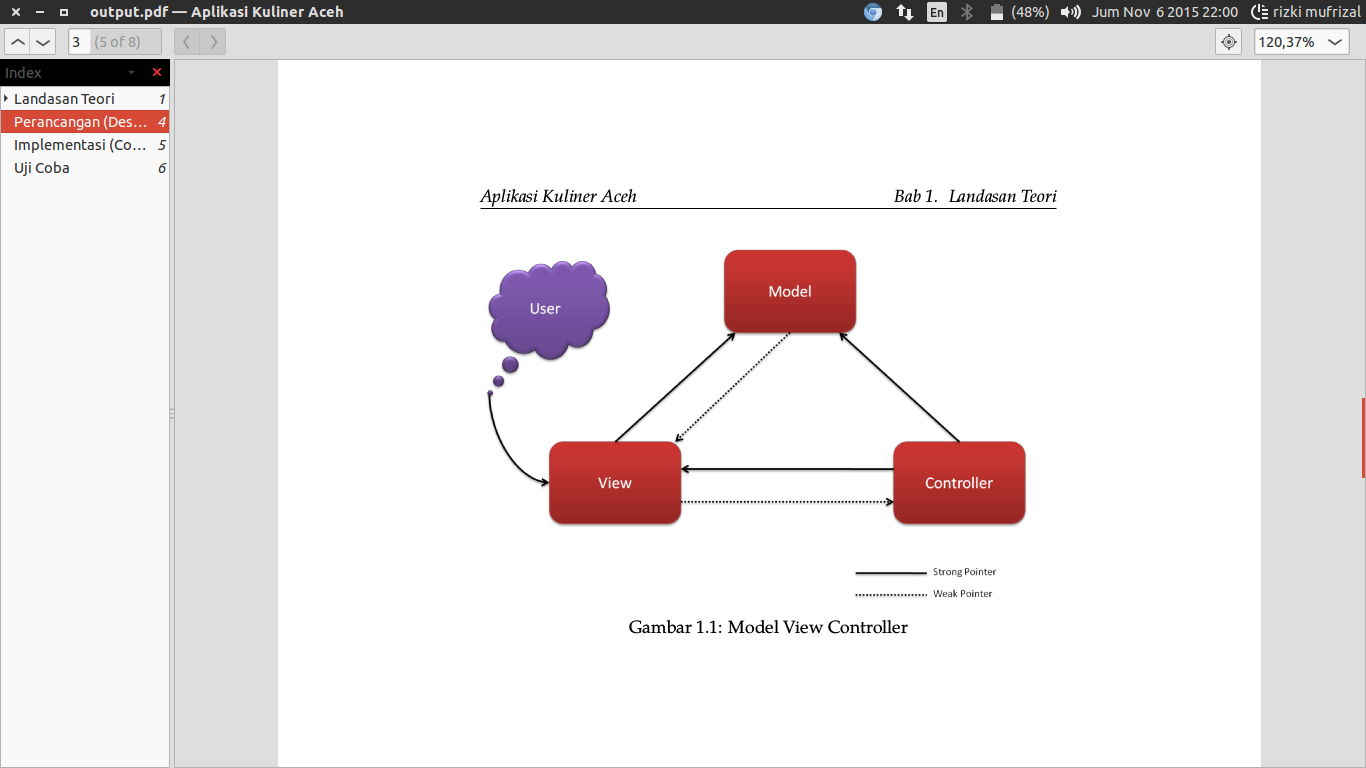Open the battery 48% indicator
Screen dimensions: 1366x768
click(1018, 12)
